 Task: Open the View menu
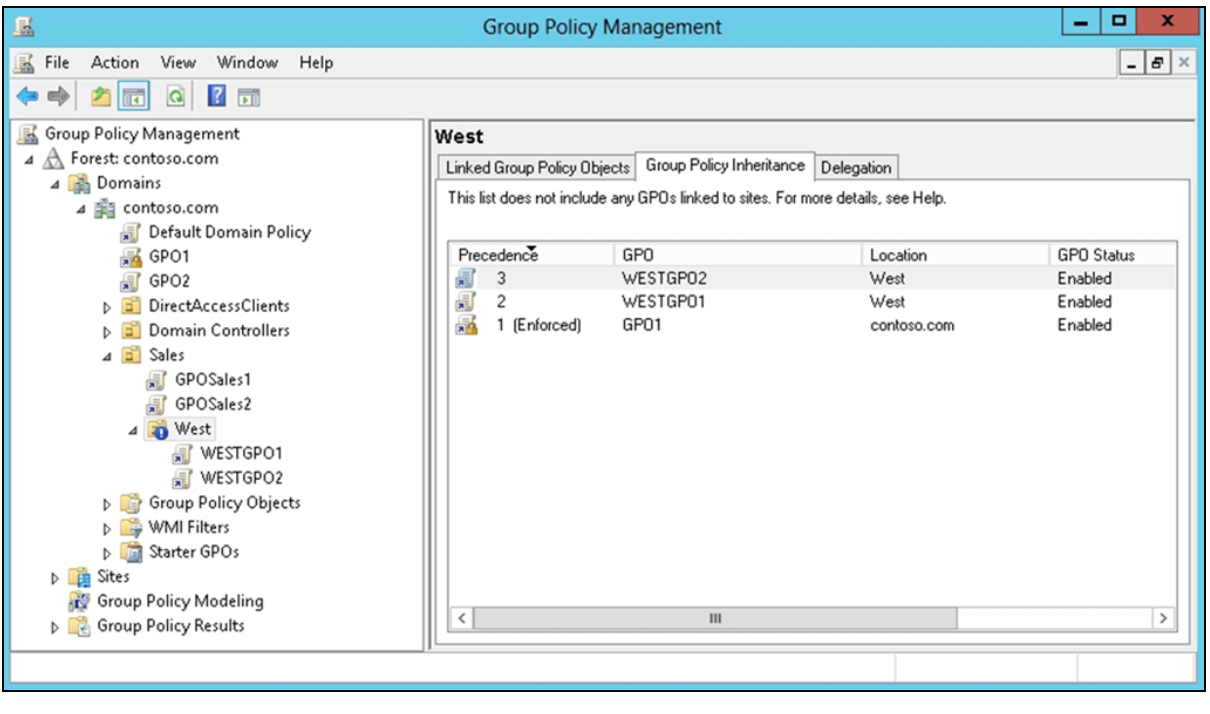pyautogui.click(x=179, y=63)
